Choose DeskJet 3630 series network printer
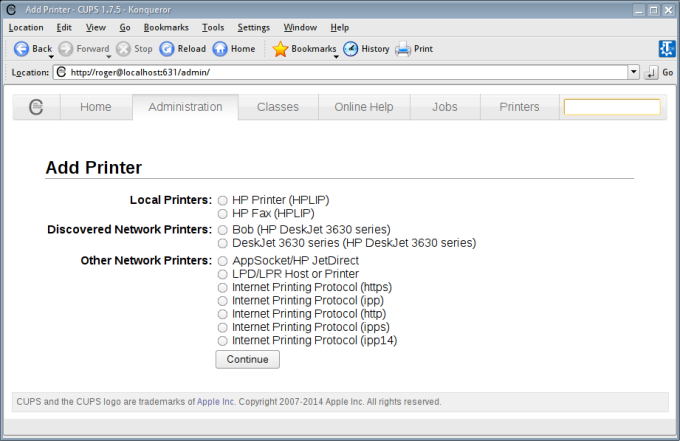Image resolution: width=680 pixels, height=441 pixels. [222, 243]
